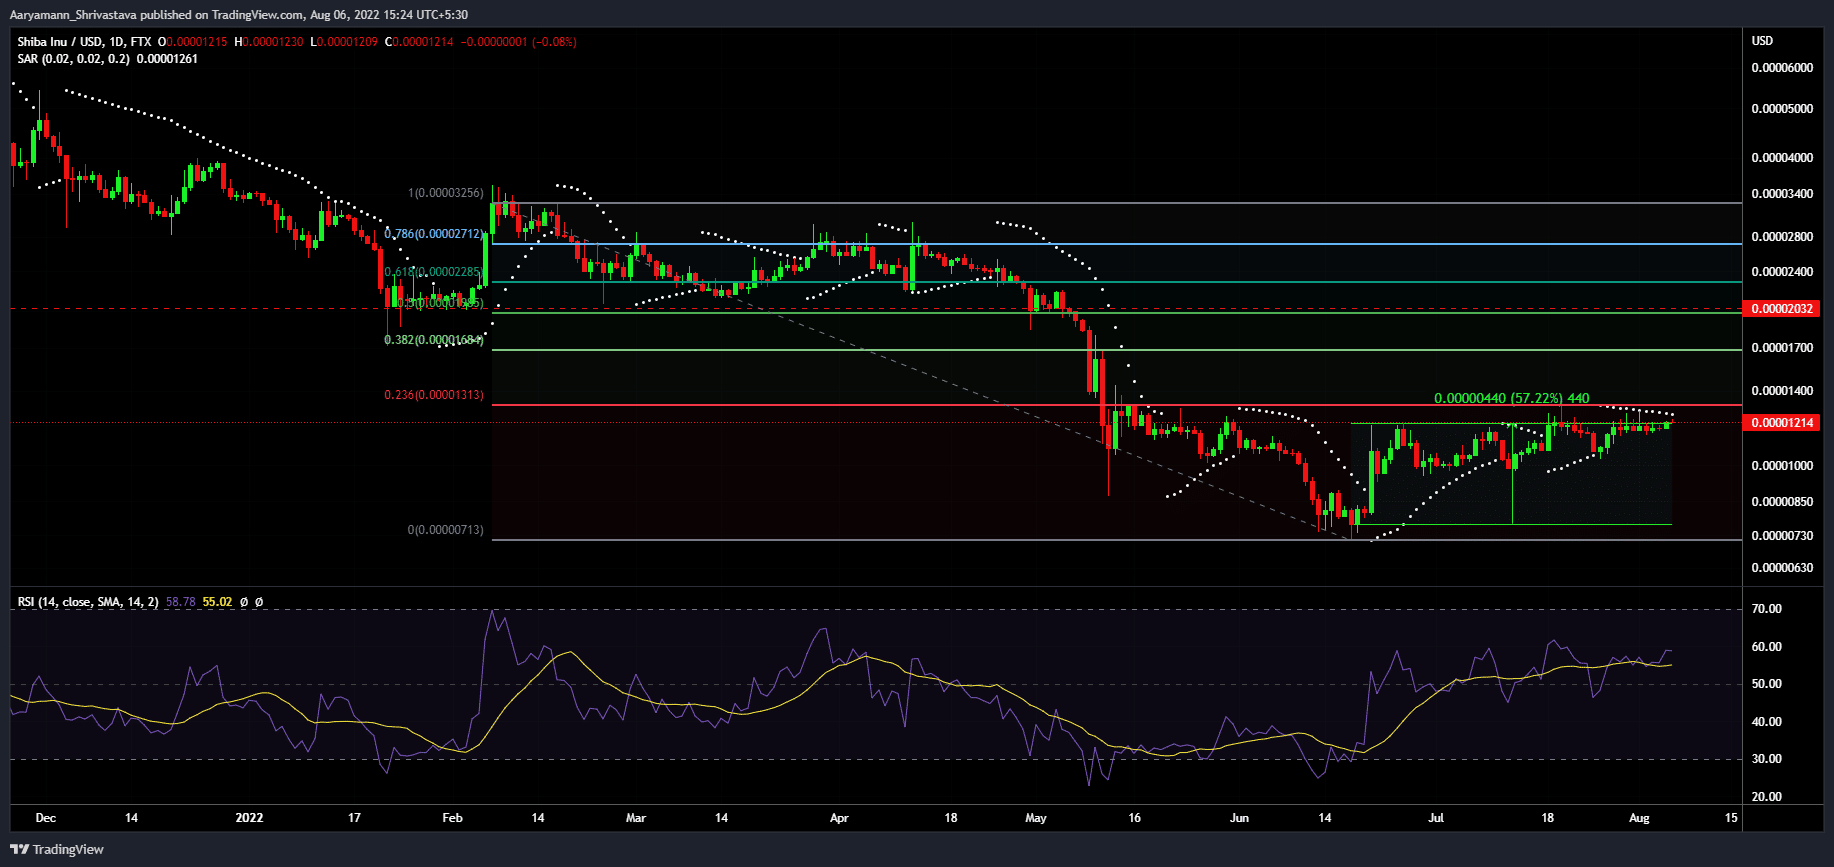Click the 0.00004000 price axis label
The width and height of the screenshot is (1834, 867).
tap(1782, 158)
